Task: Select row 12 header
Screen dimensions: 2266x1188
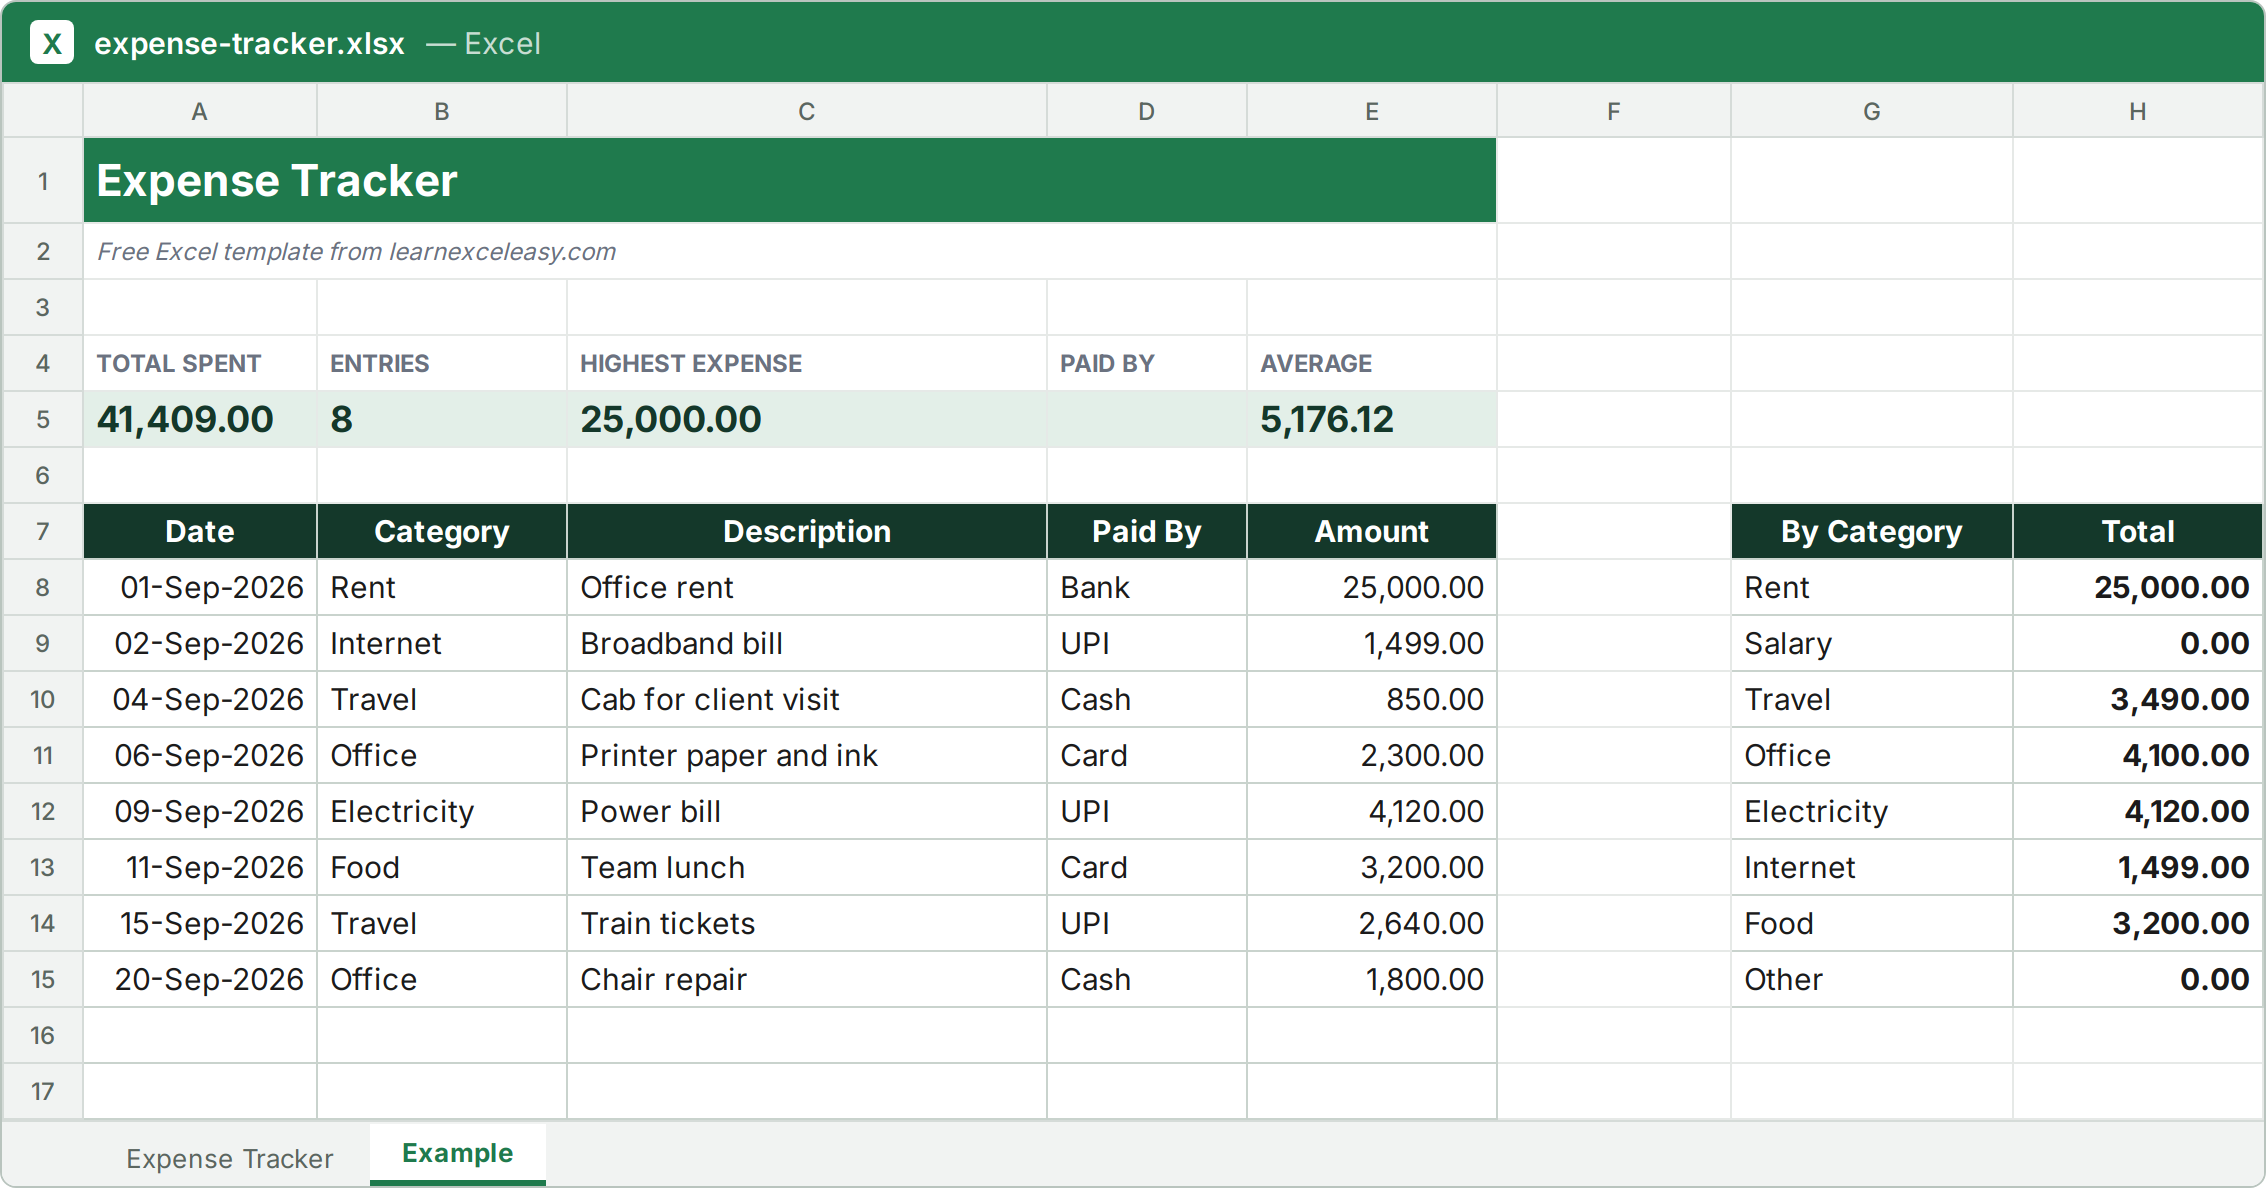Action: (42, 811)
